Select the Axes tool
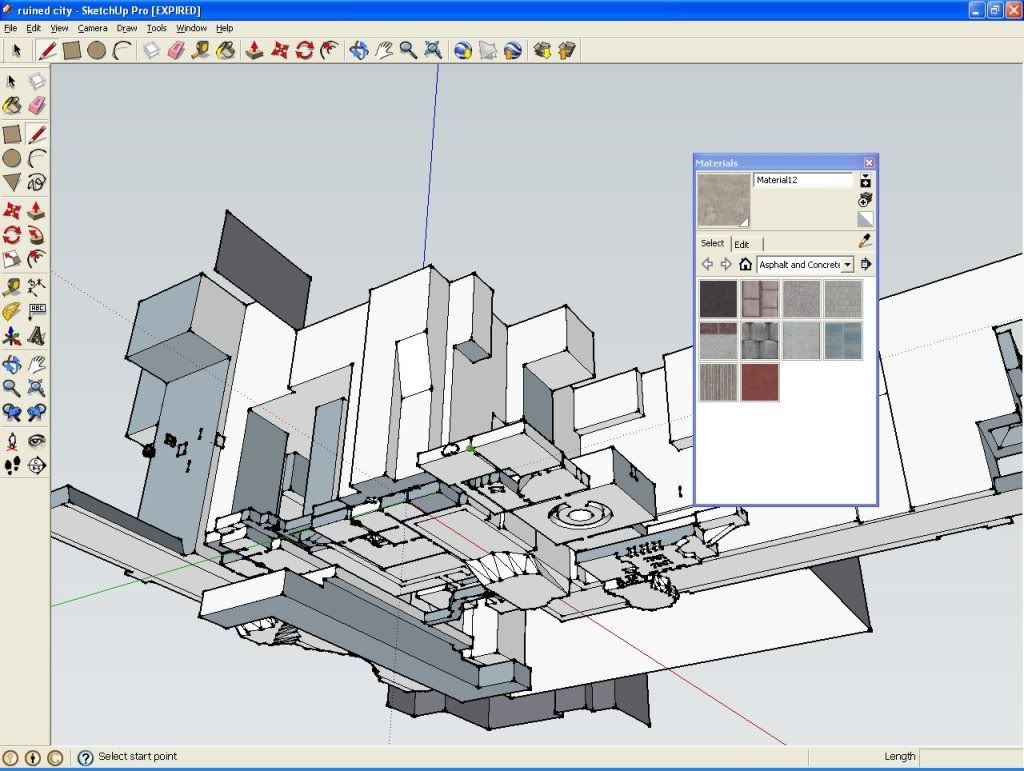The height and width of the screenshot is (771, 1024). point(12,336)
